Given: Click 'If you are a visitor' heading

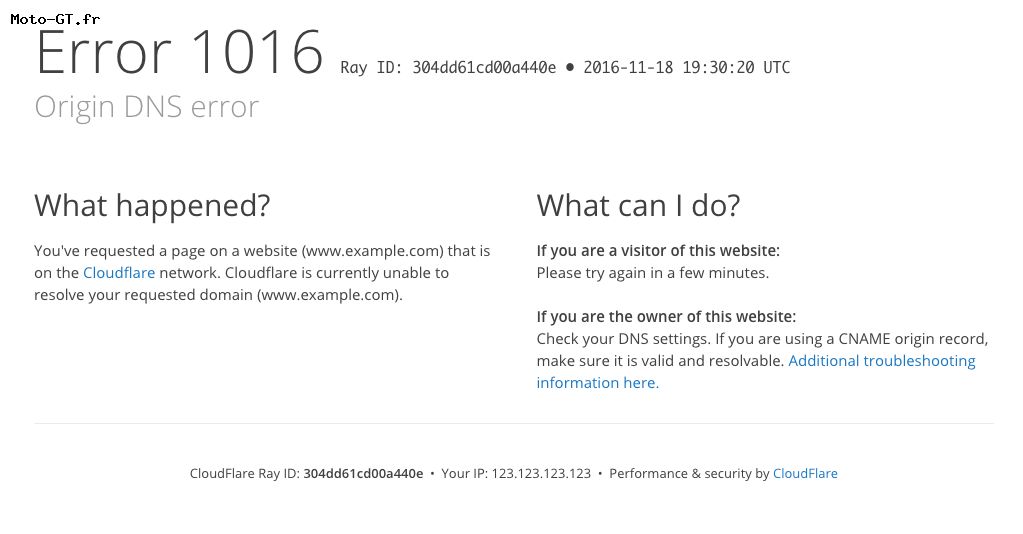Looking at the screenshot, I should [x=658, y=251].
